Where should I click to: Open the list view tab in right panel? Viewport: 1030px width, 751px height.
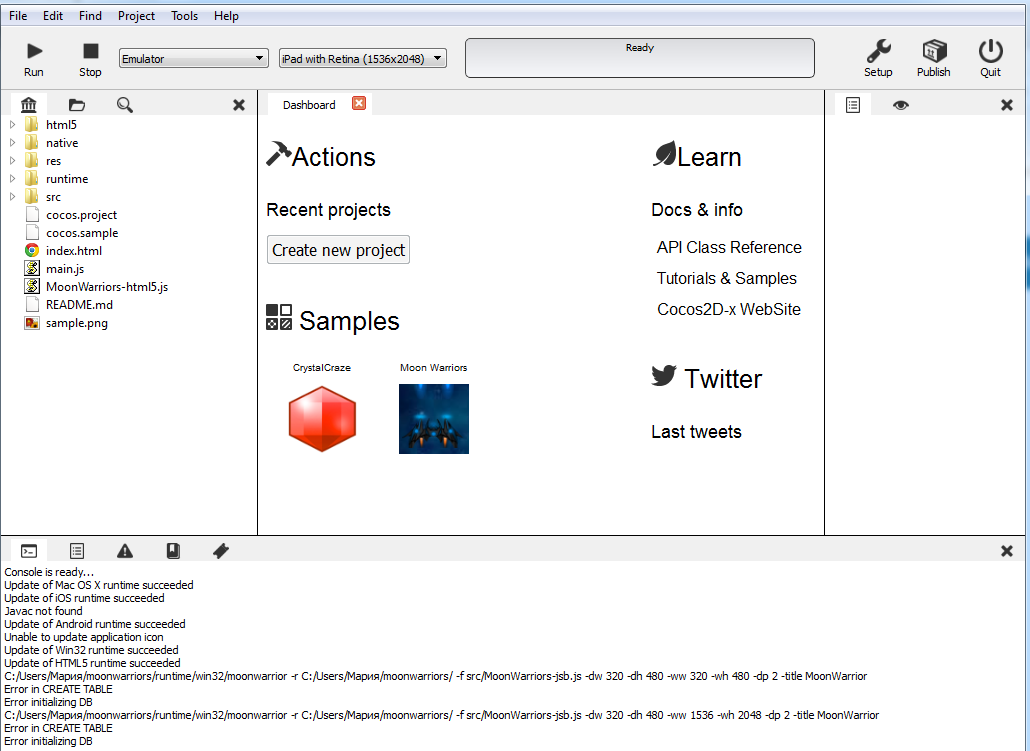(x=853, y=105)
